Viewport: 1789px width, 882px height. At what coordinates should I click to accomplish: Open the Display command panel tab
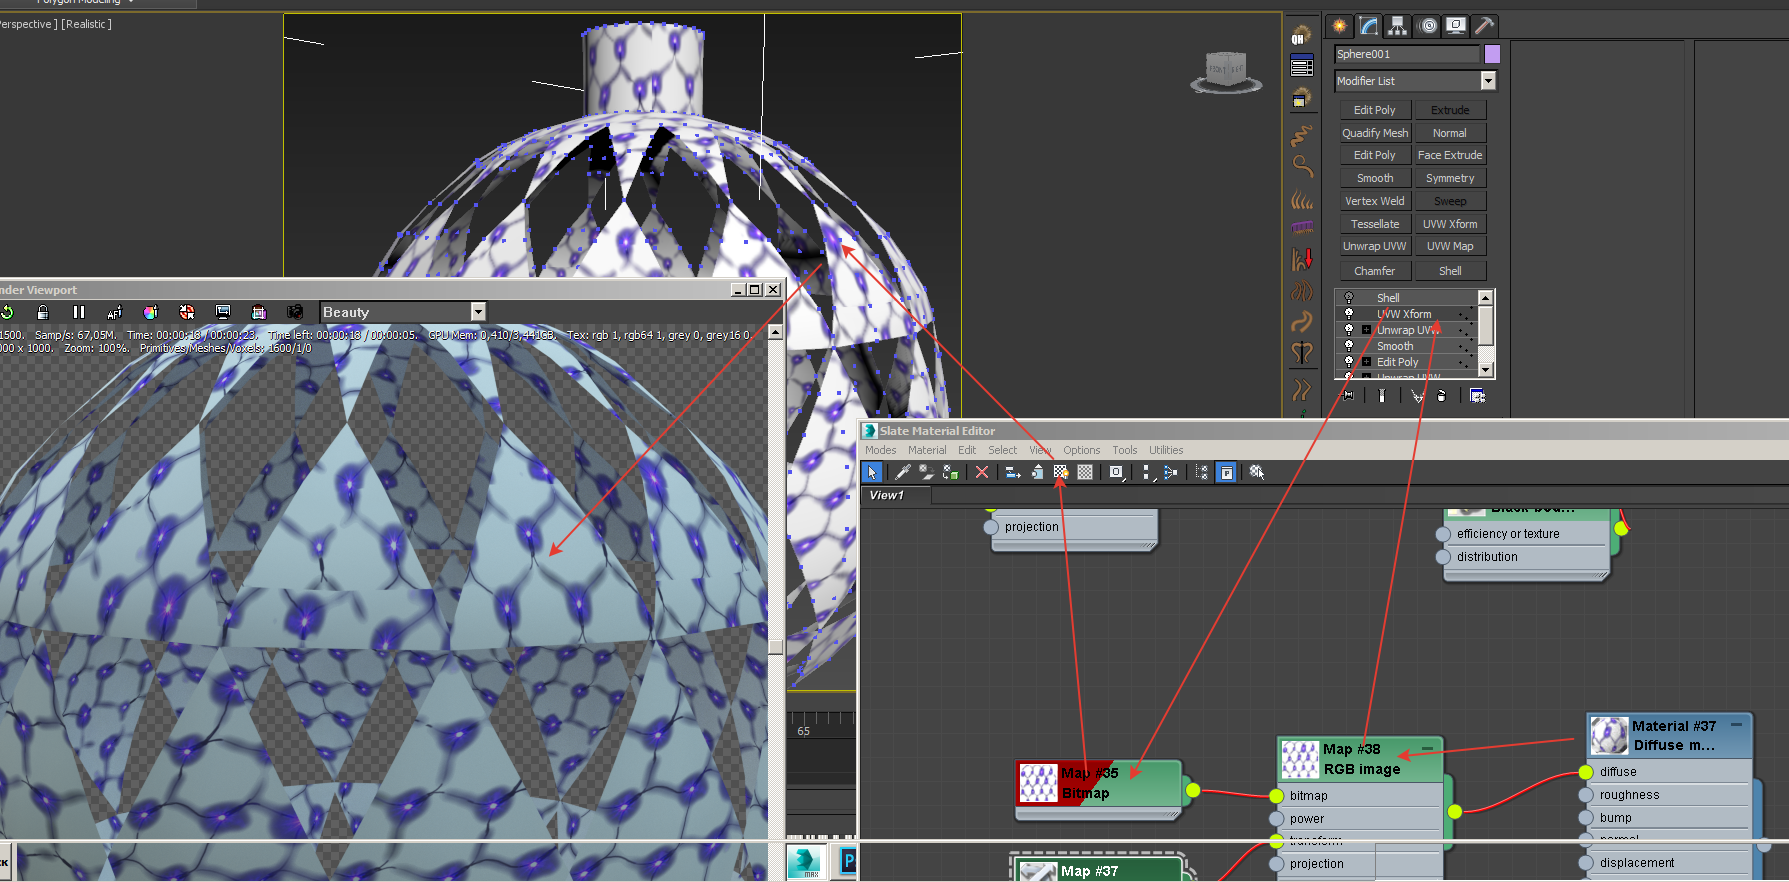[x=1456, y=26]
